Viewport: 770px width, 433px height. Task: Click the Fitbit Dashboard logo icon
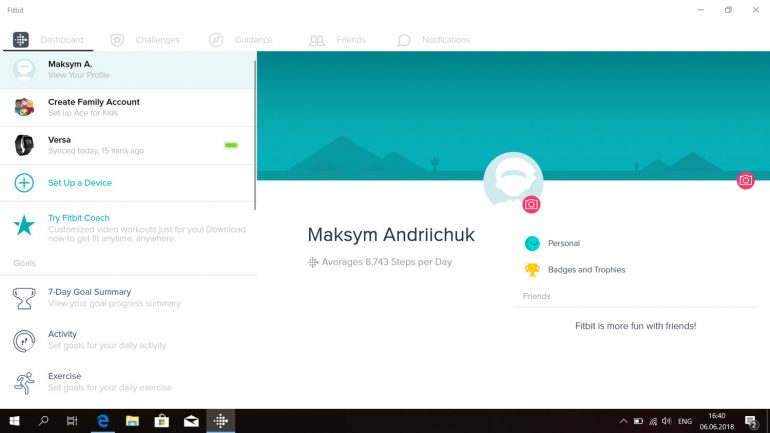21,40
